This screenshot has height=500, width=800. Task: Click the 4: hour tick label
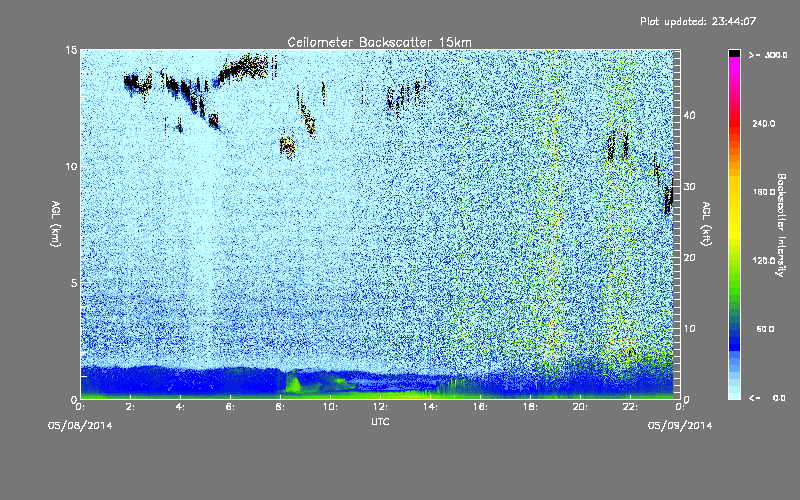[181, 407]
